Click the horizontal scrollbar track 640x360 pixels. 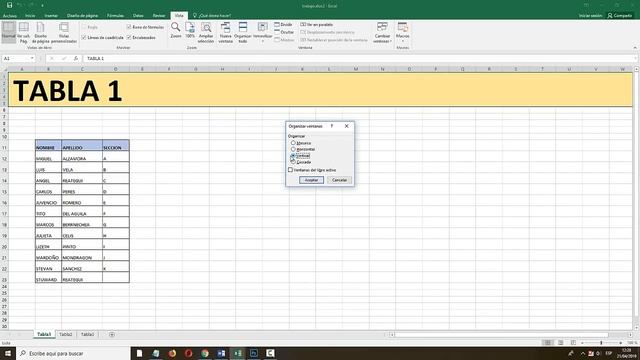[x=510, y=335]
